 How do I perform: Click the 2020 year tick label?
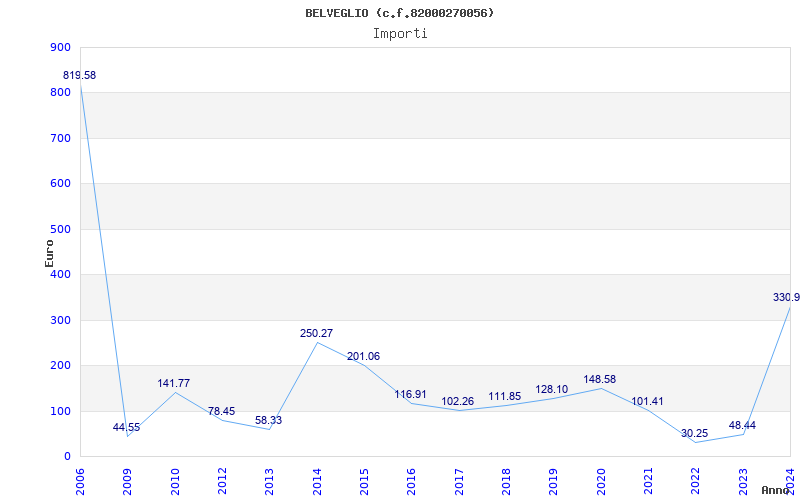[601, 482]
